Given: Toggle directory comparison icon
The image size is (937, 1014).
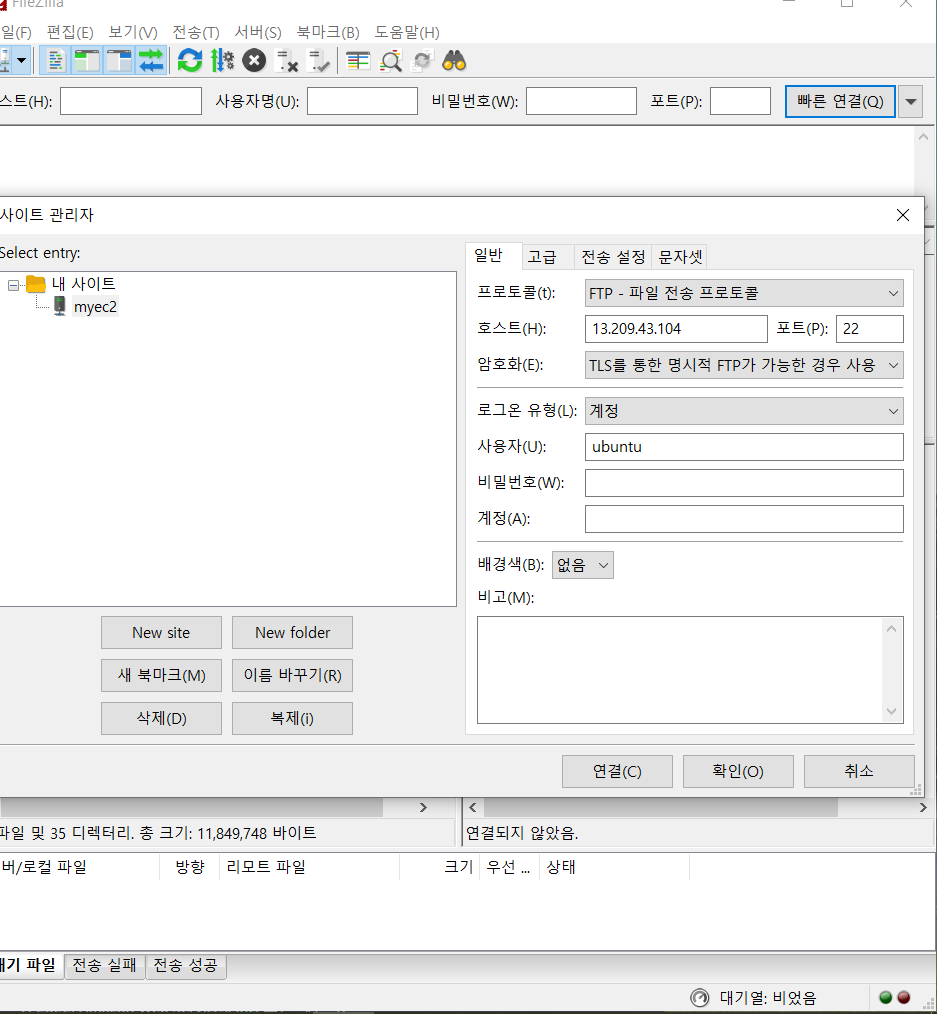Looking at the screenshot, I should coord(391,61).
